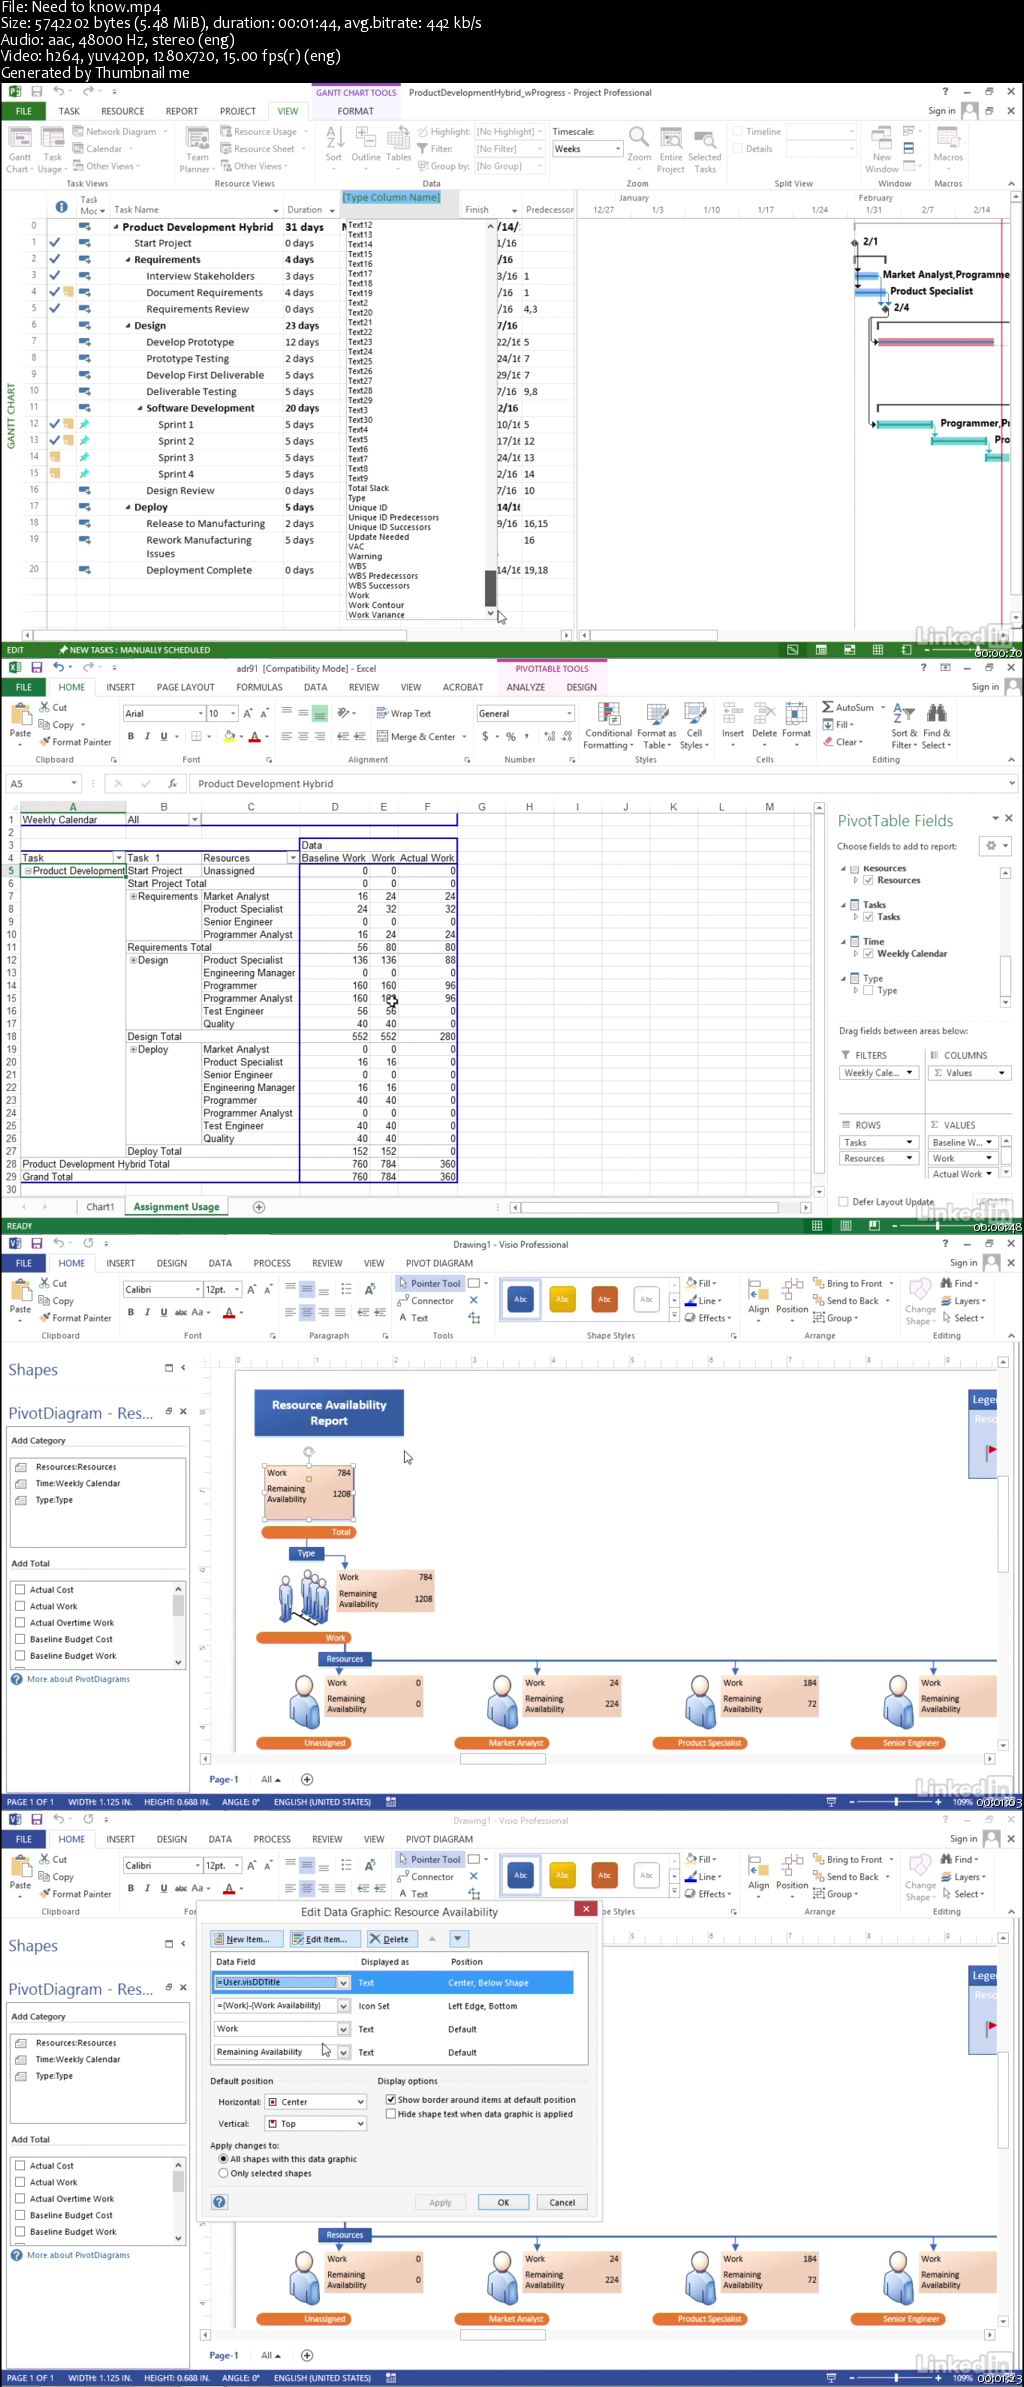The height and width of the screenshot is (2387, 1024).
Task: Open Macros button in Project ribbon
Action: click(948, 146)
